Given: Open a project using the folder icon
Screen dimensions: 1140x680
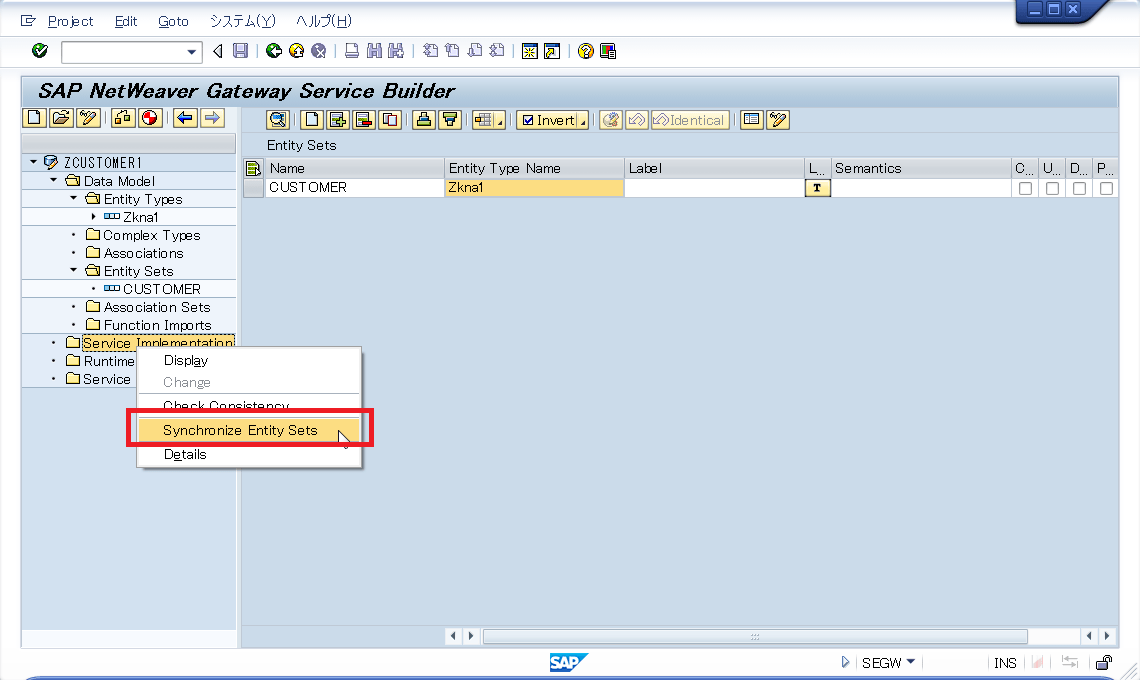Looking at the screenshot, I should [x=62, y=118].
